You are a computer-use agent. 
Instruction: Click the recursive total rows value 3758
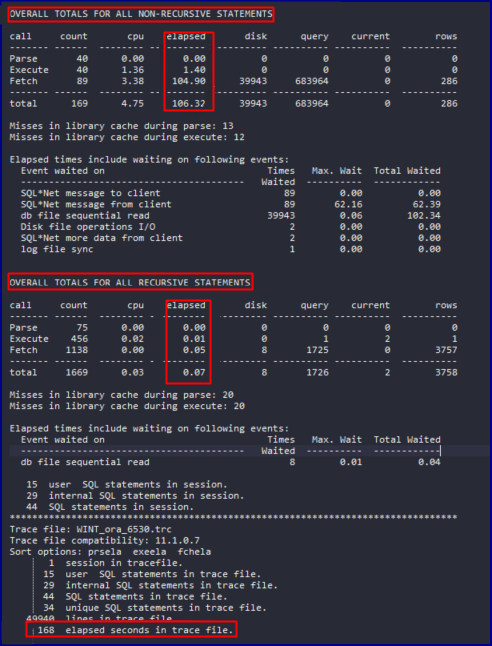point(446,372)
